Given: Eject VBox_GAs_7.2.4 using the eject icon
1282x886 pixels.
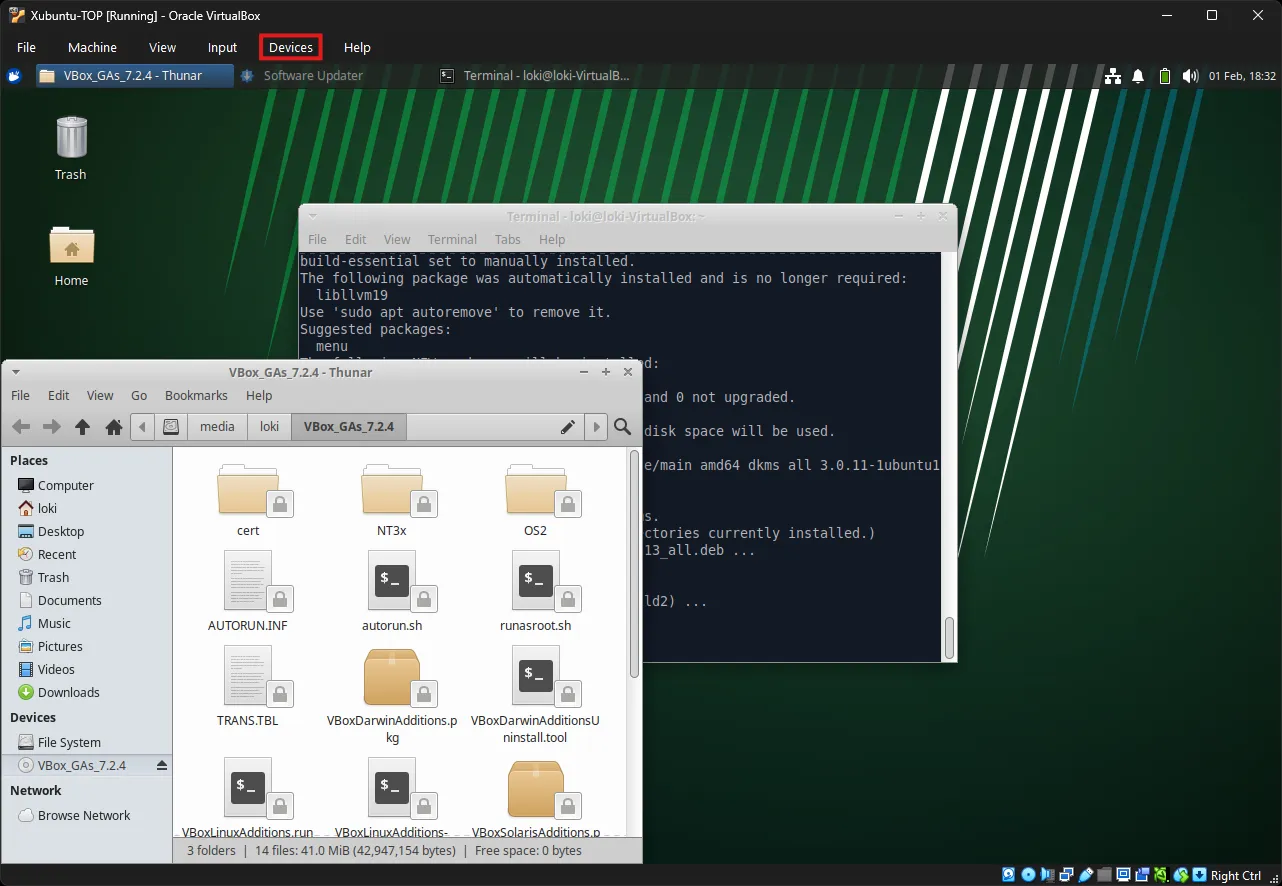Looking at the screenshot, I should coord(162,765).
